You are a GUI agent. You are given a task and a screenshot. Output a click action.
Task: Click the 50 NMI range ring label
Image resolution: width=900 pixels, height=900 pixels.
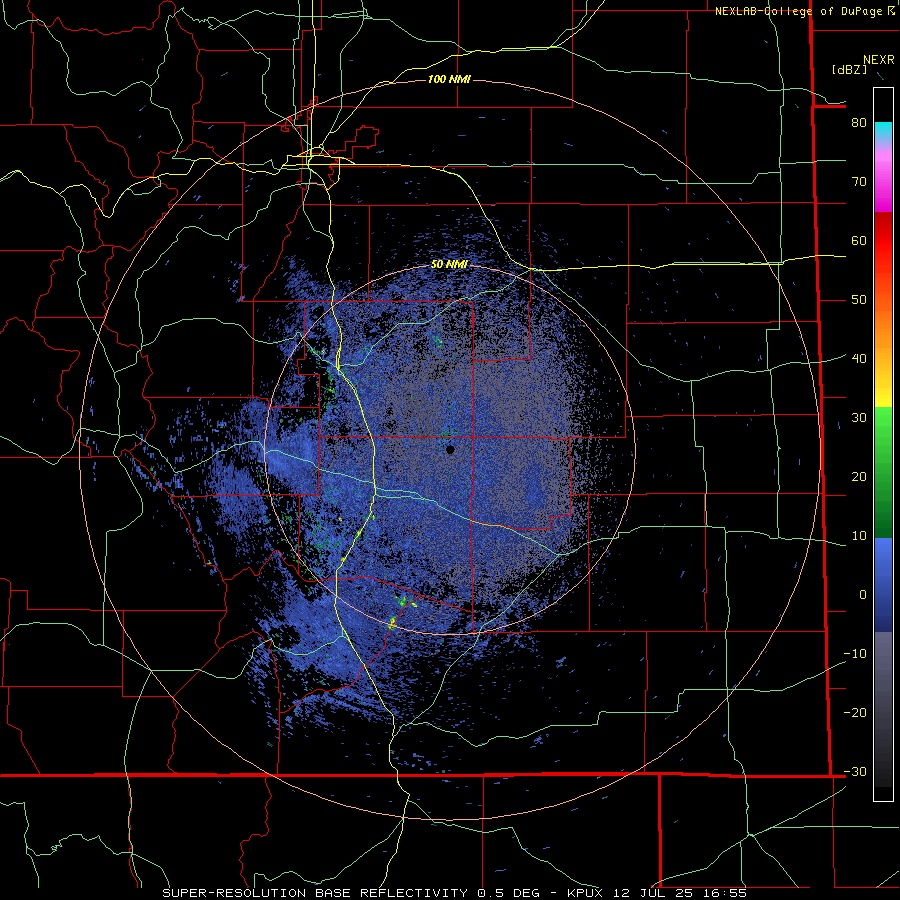[449, 265]
